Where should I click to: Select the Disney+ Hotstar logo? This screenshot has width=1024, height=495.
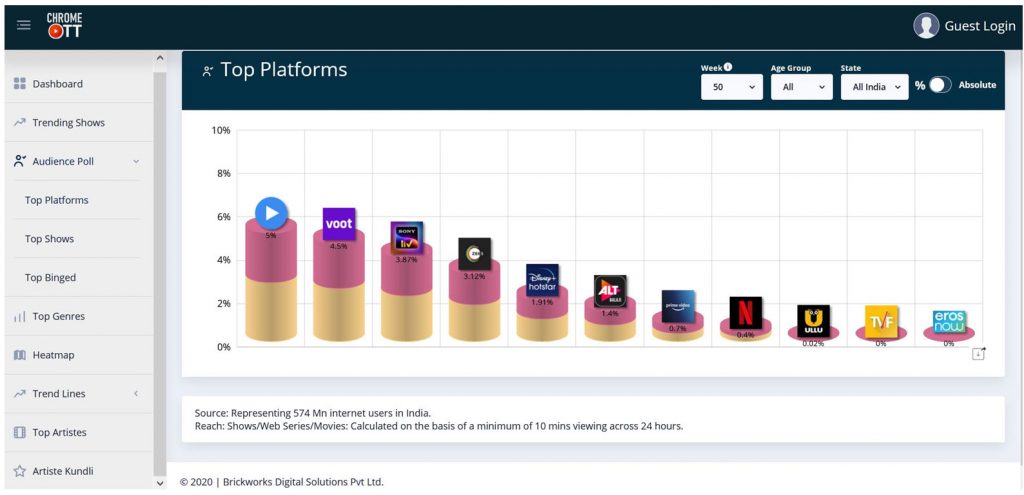pos(542,280)
